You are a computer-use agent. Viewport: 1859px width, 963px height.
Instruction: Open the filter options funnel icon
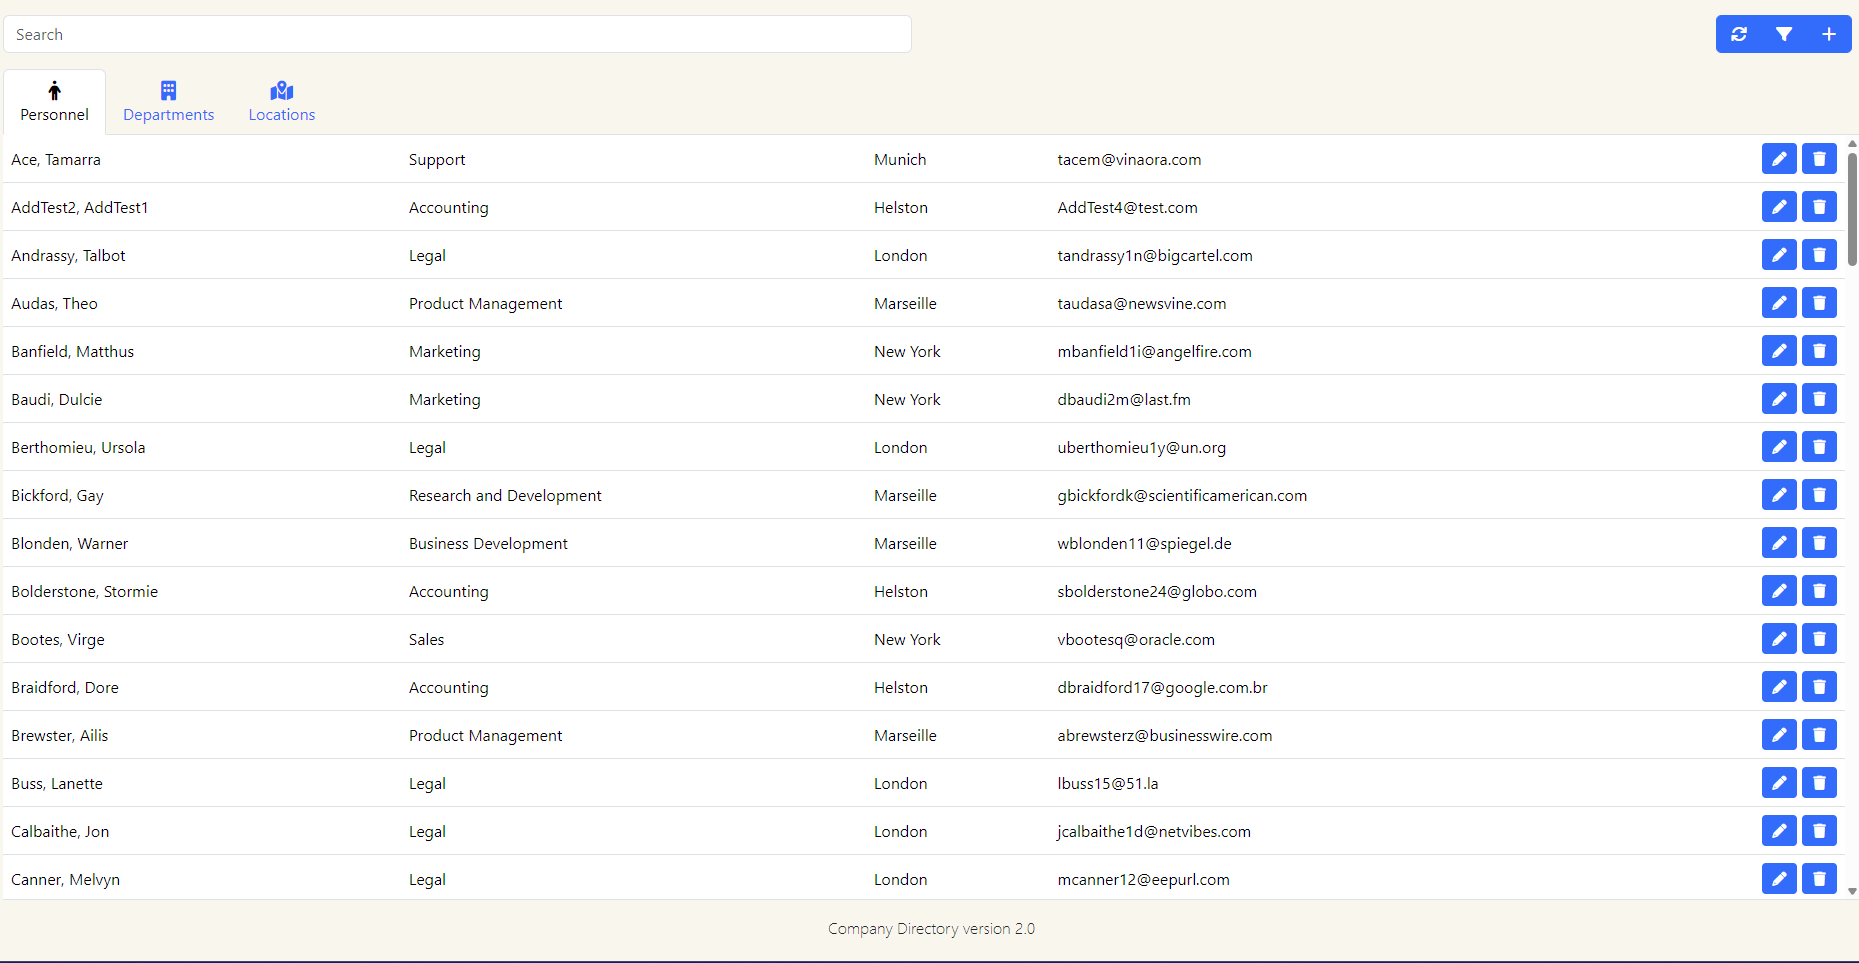tap(1784, 34)
